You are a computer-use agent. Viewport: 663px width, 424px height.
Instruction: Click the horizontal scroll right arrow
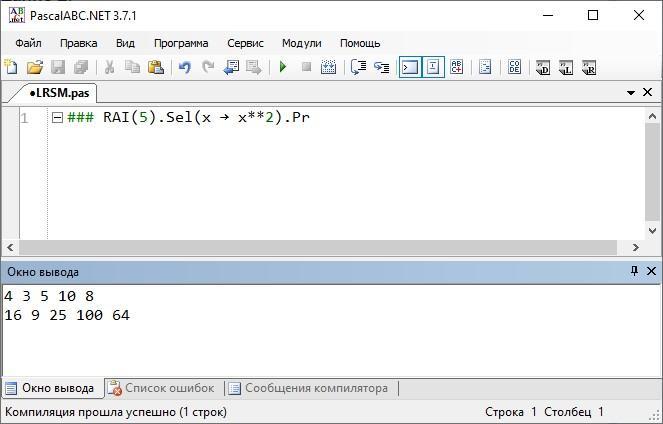[636, 248]
